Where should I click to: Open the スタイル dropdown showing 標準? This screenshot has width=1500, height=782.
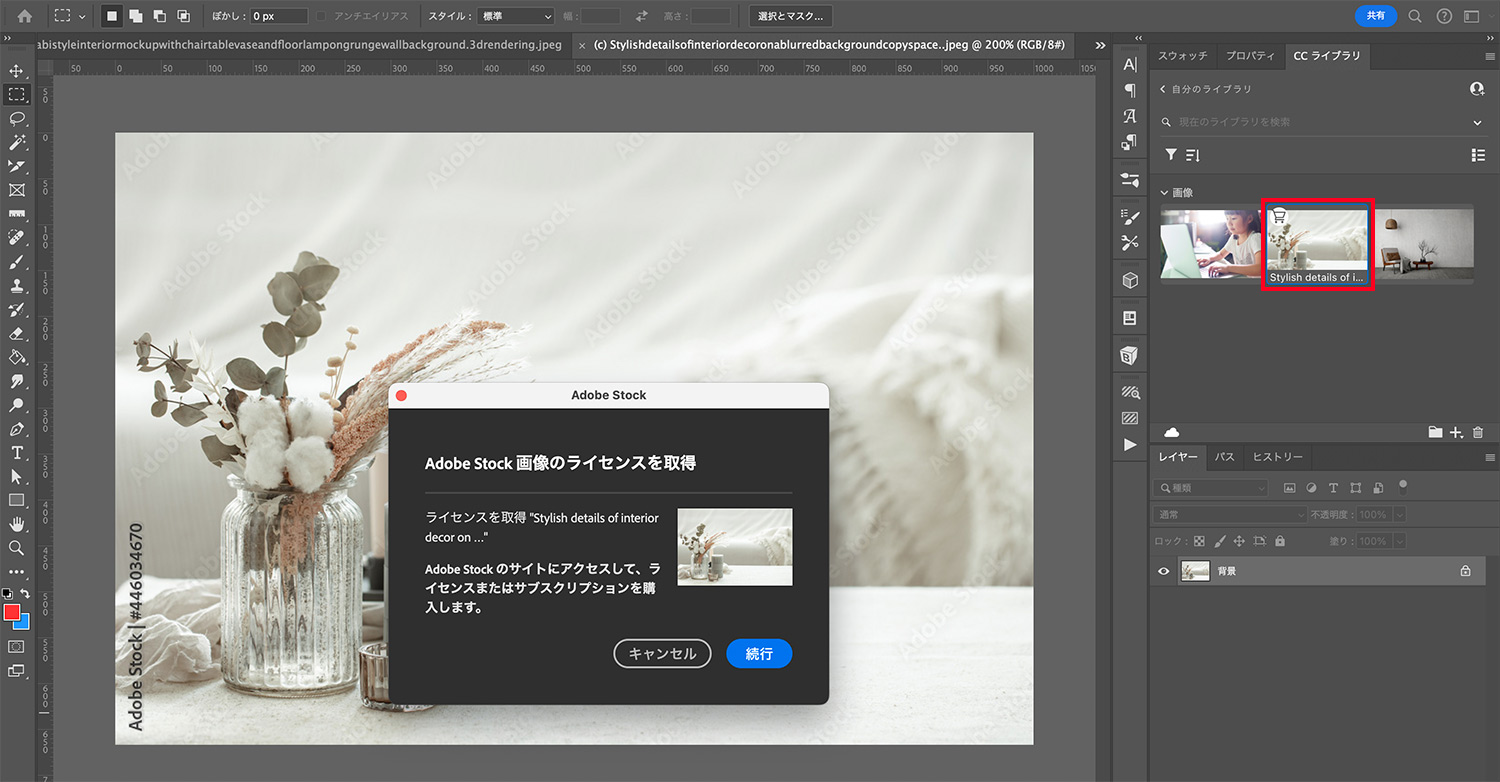[514, 16]
